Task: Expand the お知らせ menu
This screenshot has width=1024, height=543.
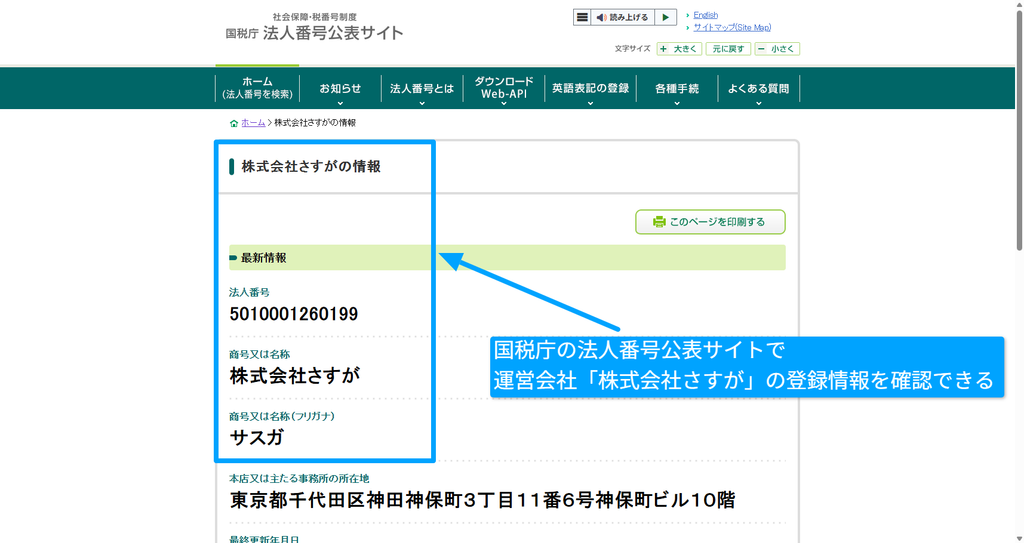Action: (x=340, y=88)
